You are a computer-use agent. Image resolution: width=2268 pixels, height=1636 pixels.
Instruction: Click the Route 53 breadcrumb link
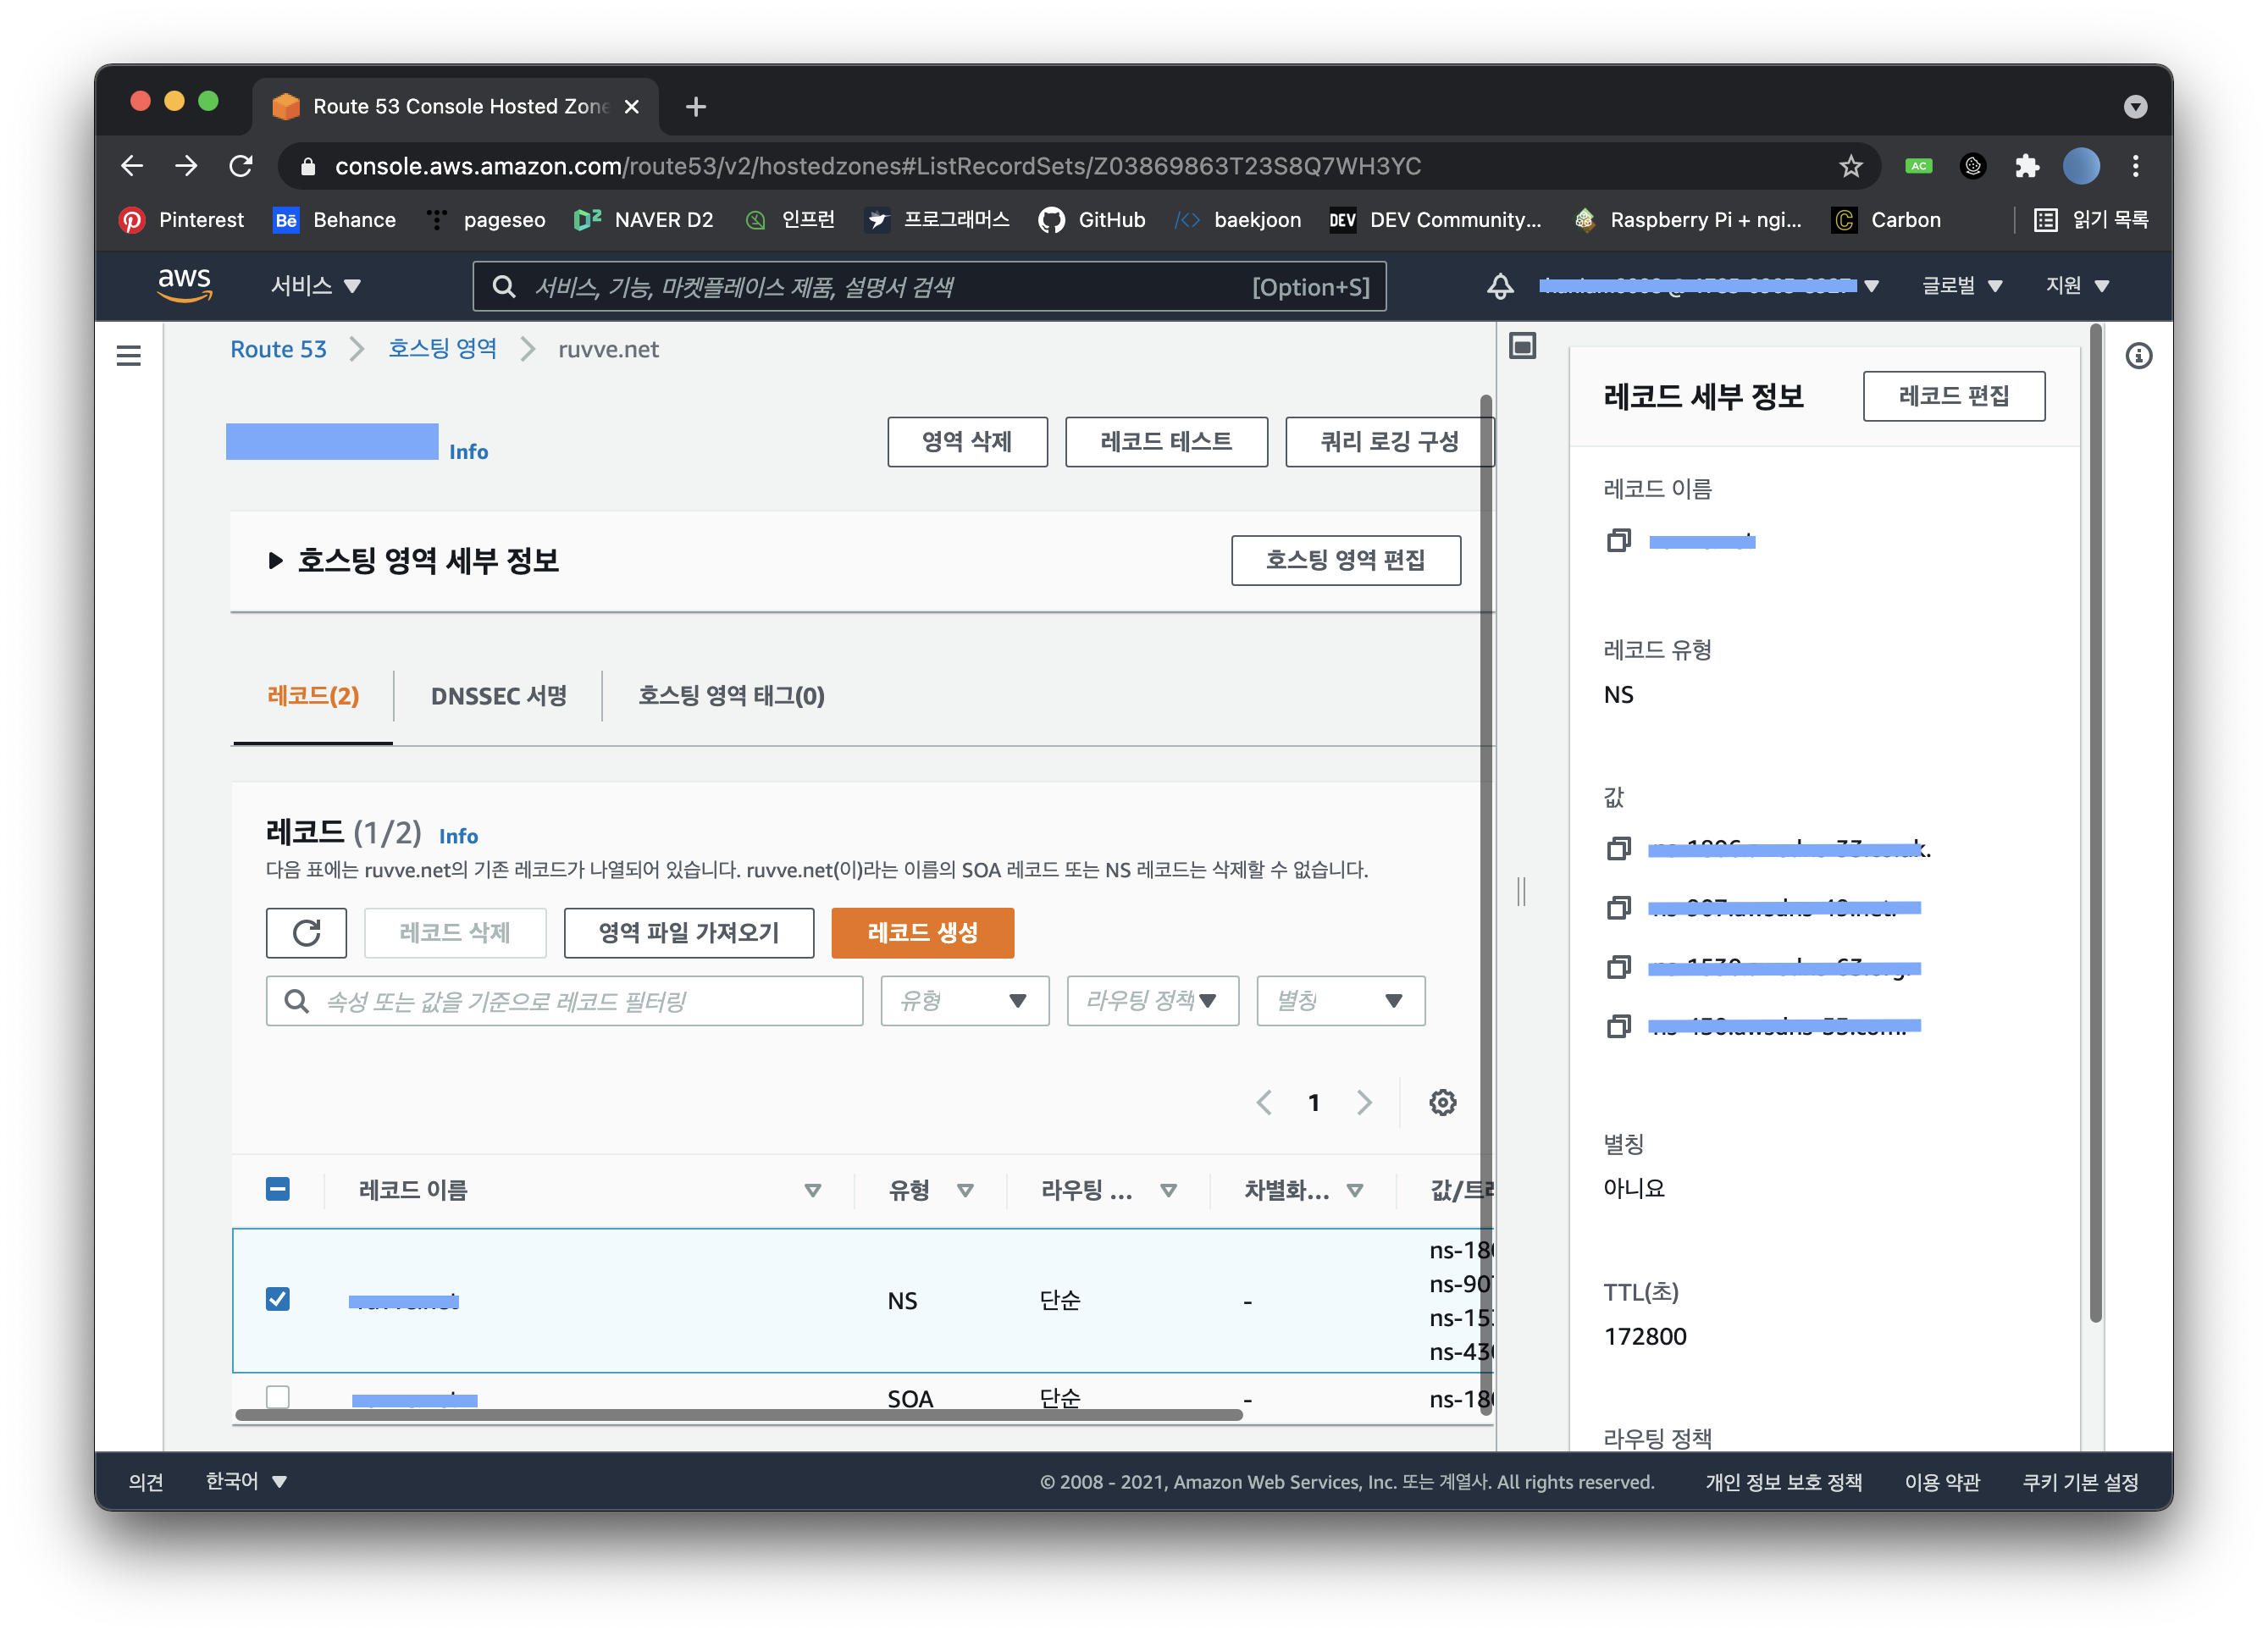click(x=278, y=349)
